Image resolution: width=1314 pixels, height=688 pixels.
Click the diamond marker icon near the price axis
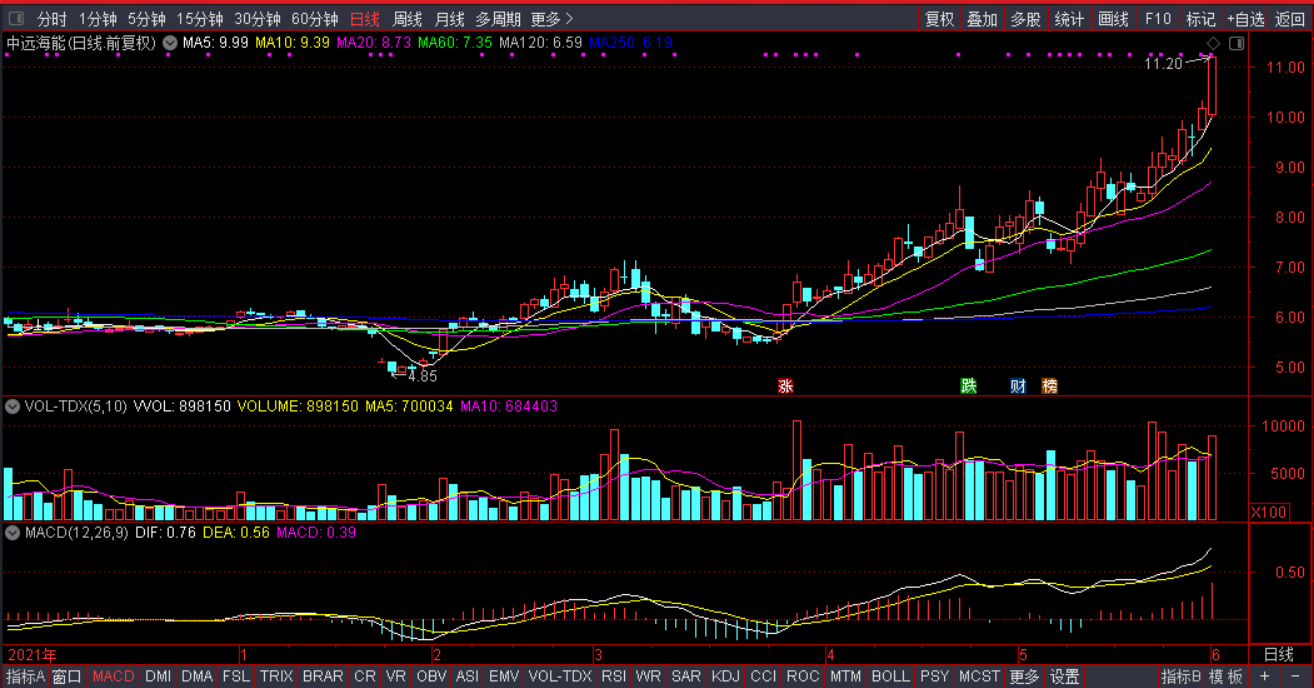(x=1214, y=43)
